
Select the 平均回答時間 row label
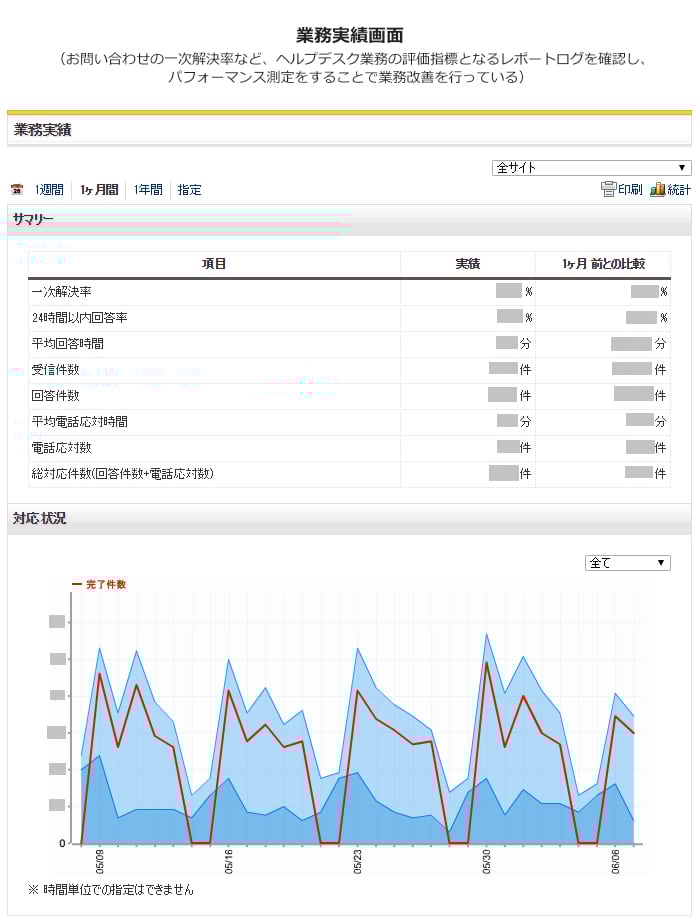pos(68,344)
